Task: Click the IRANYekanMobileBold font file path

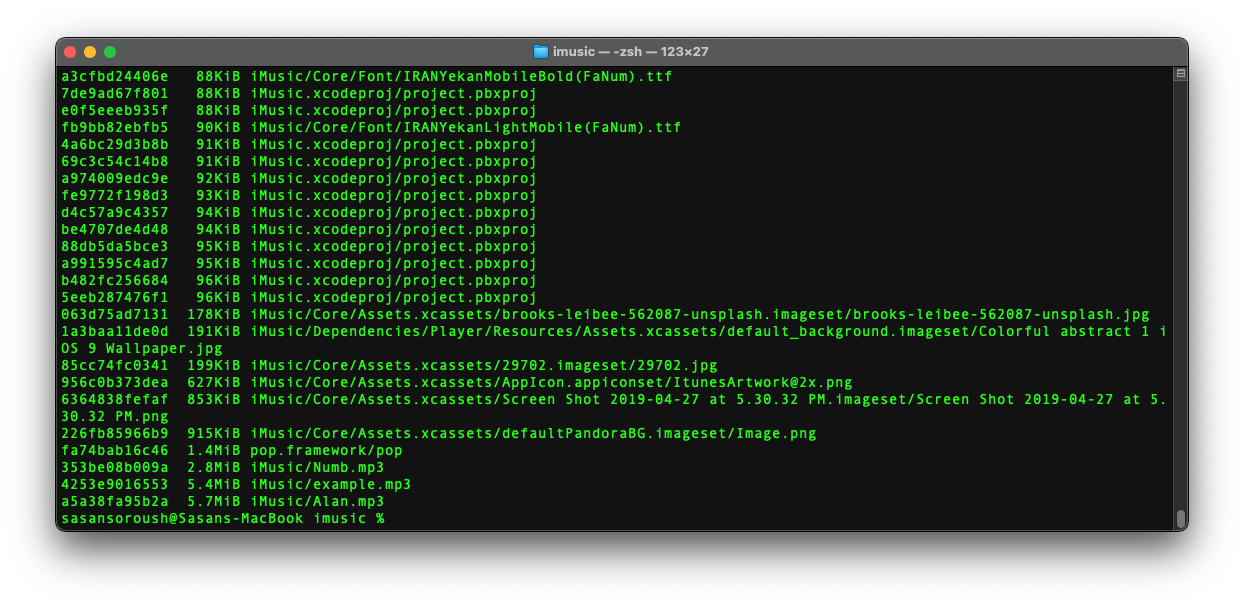Action: pos(460,76)
